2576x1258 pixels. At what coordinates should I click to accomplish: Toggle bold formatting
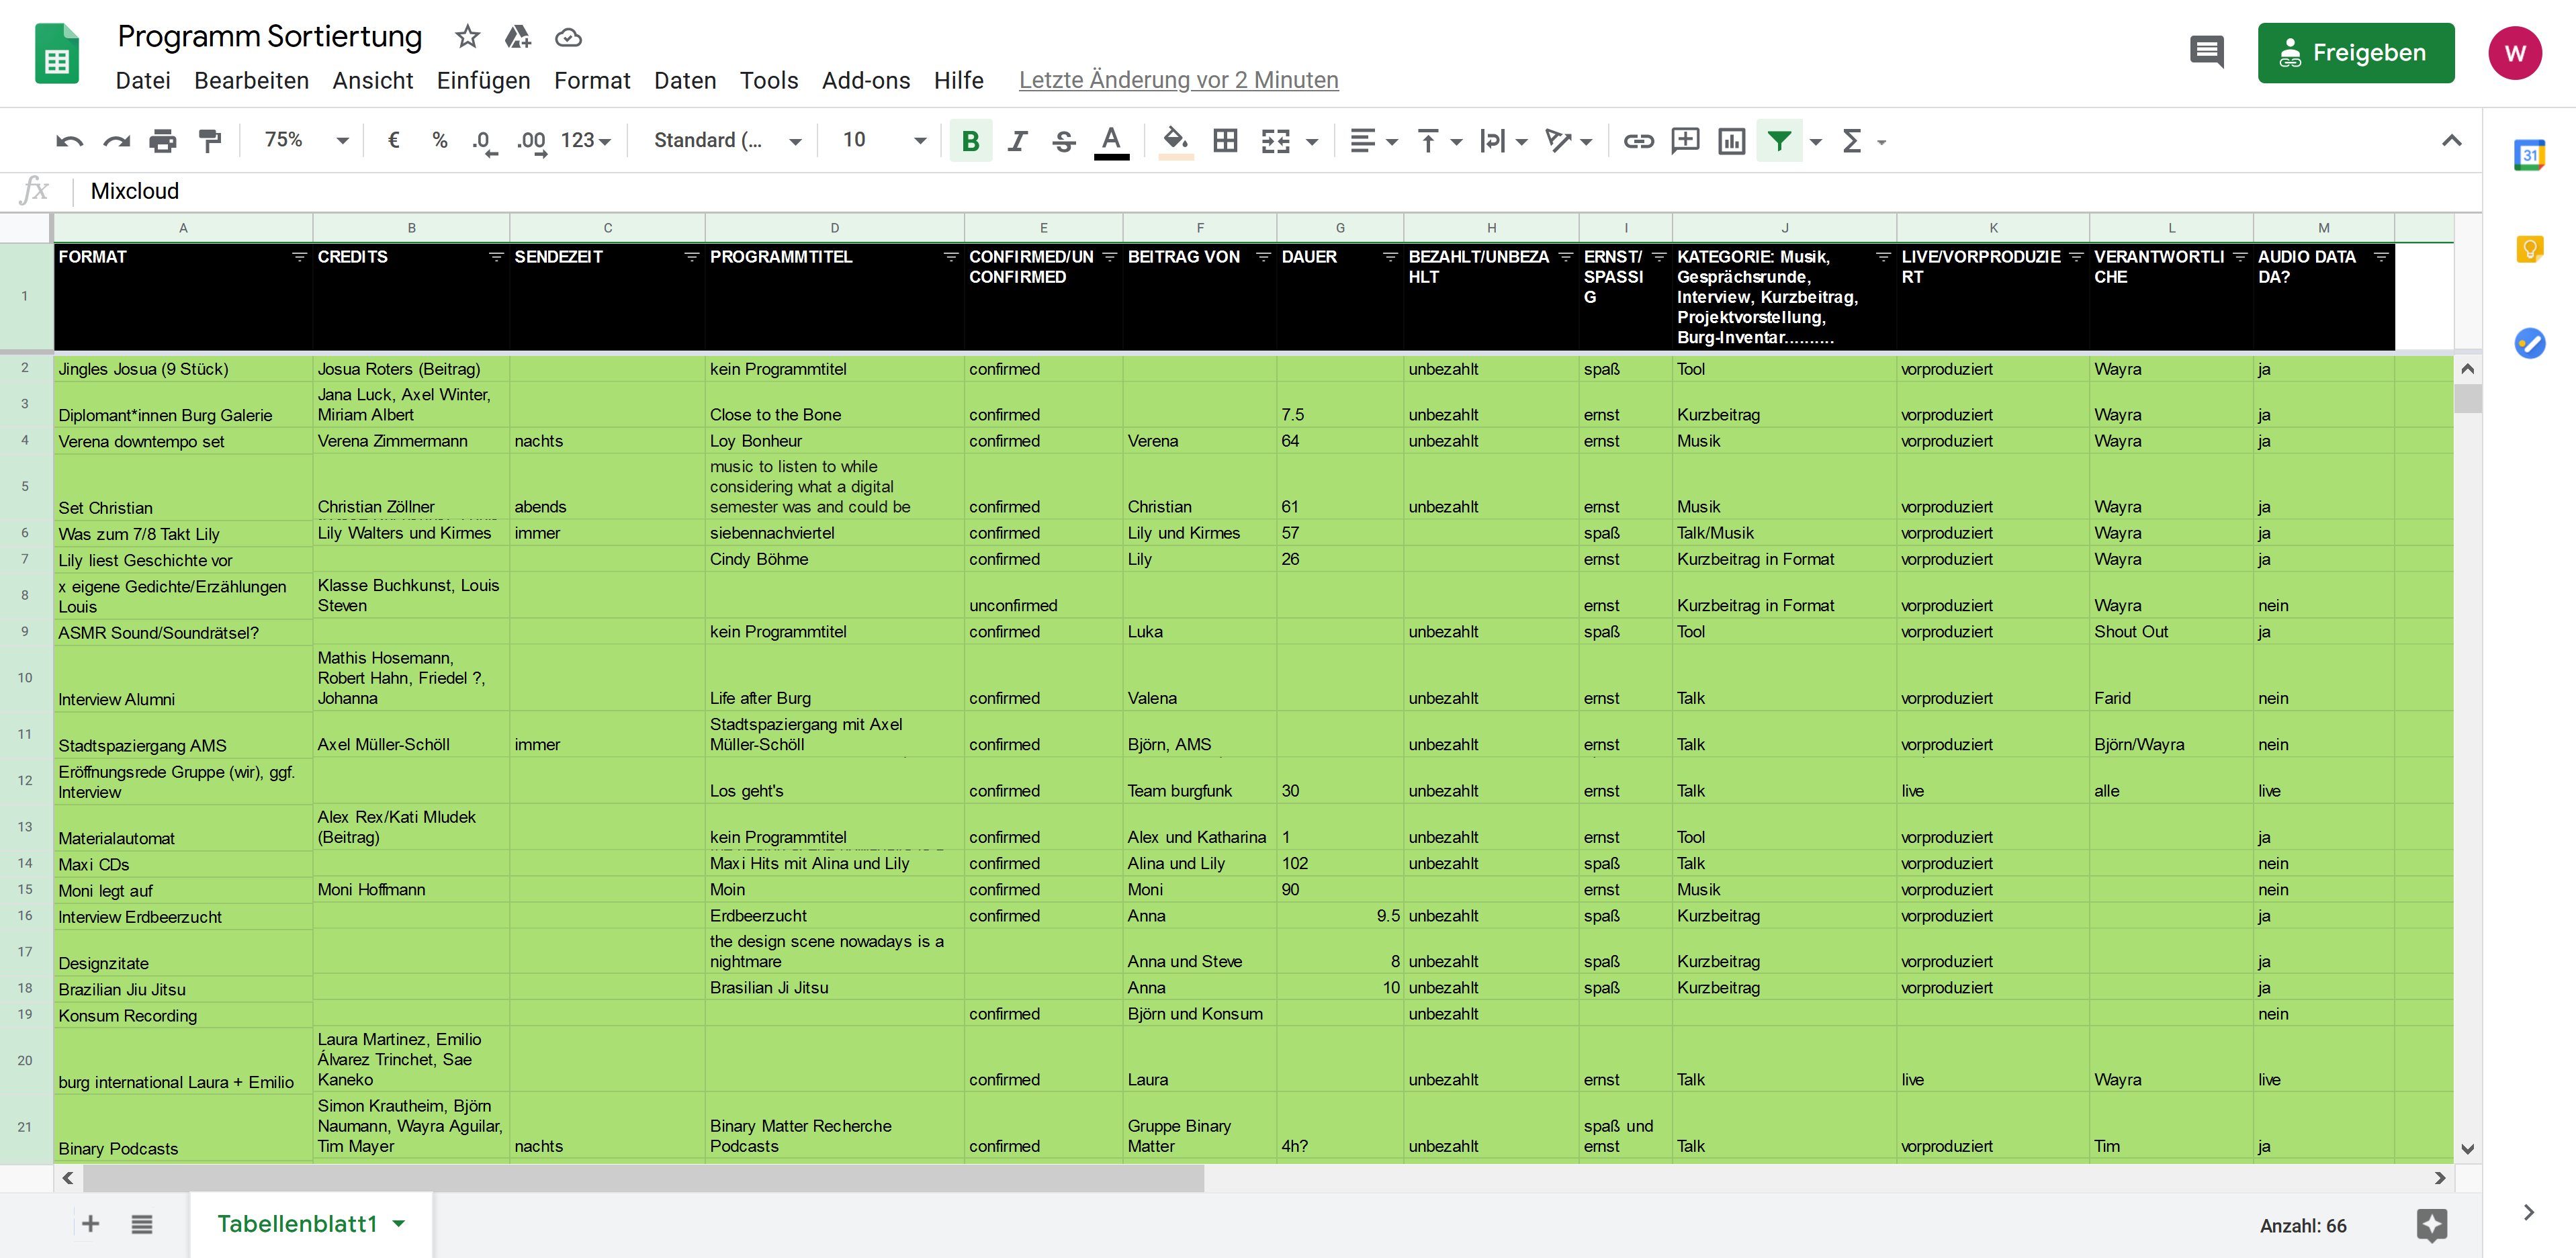point(970,141)
